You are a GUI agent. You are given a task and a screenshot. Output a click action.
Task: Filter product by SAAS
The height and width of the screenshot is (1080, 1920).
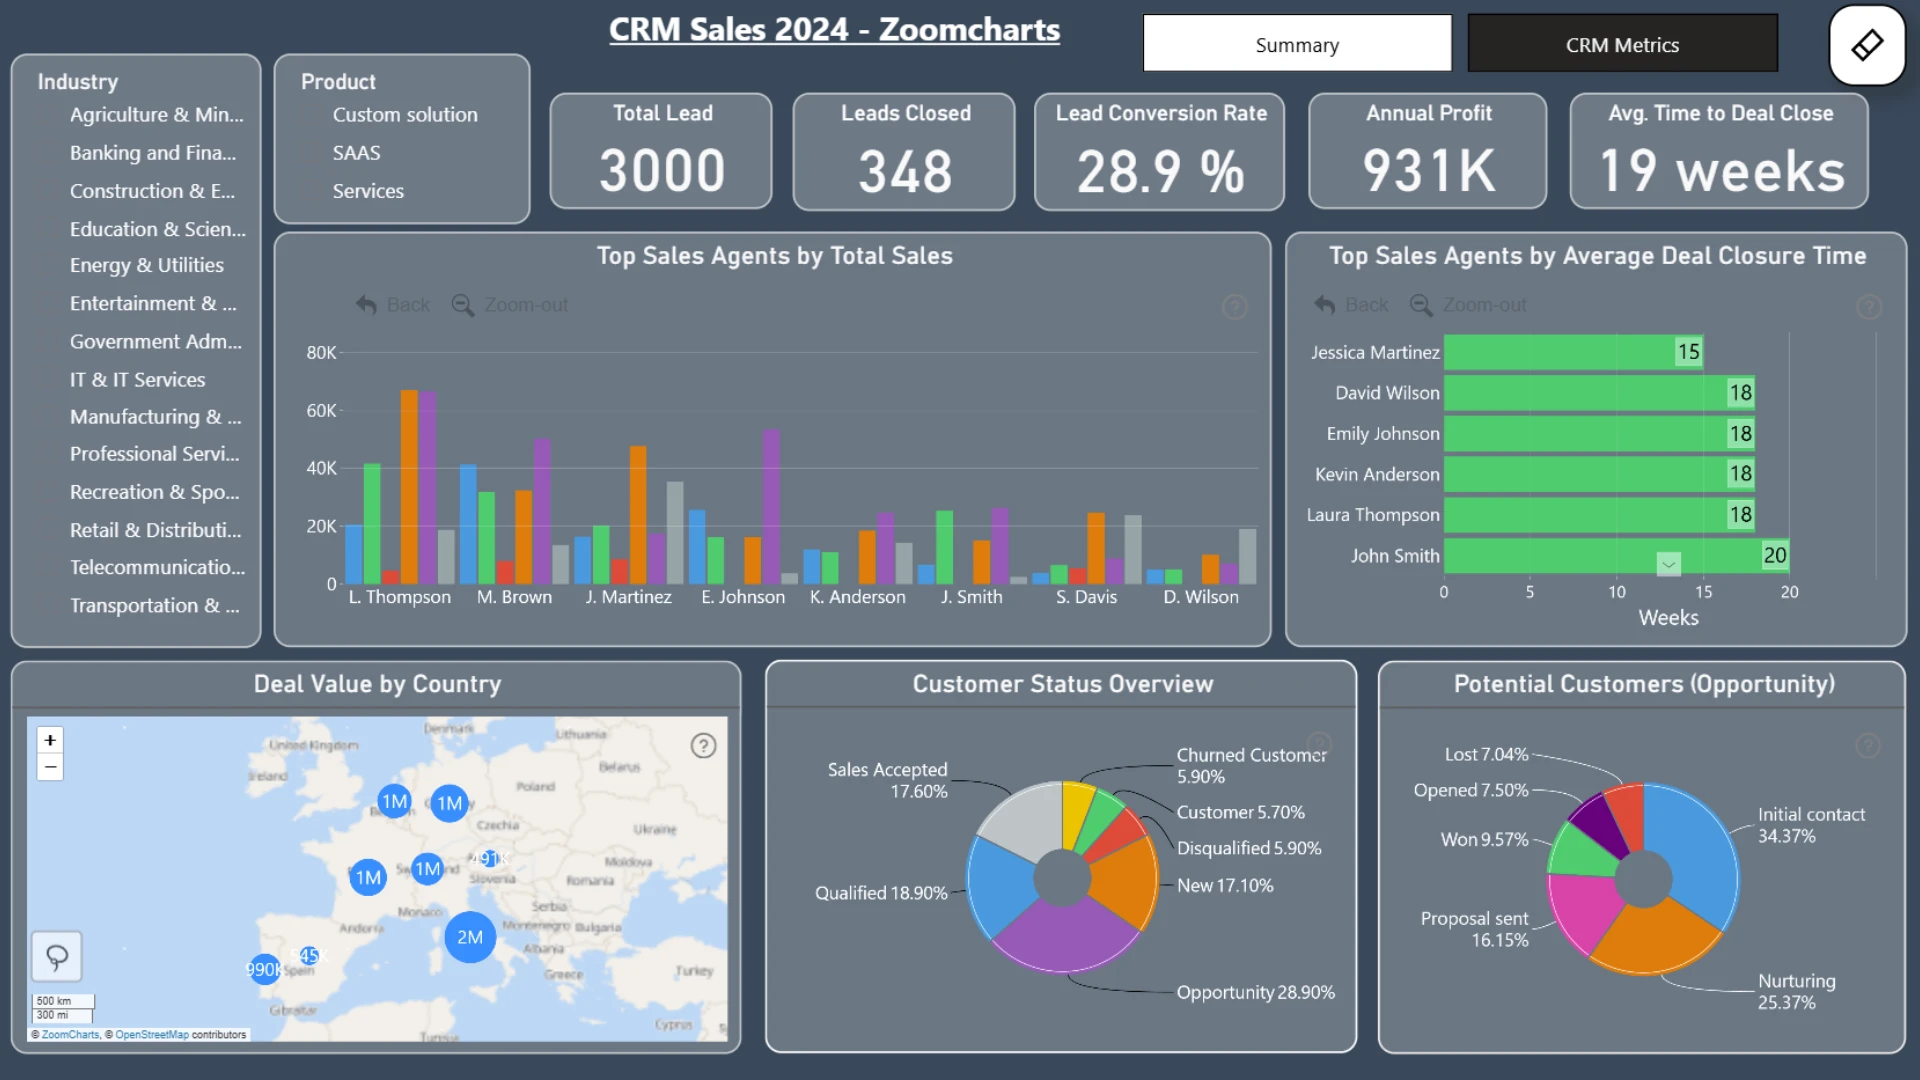click(x=356, y=153)
